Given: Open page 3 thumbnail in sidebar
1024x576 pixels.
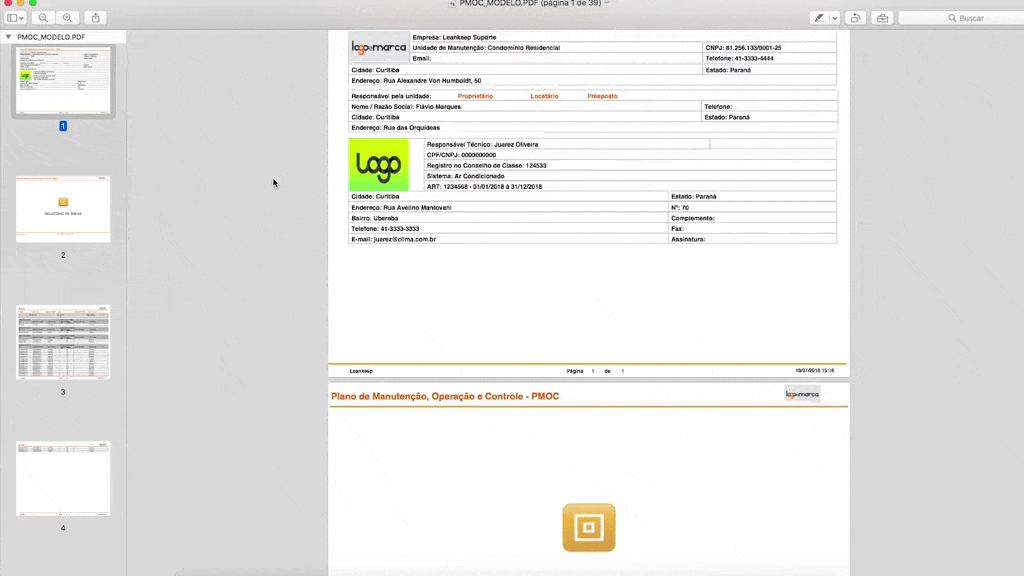Looking at the screenshot, I should coord(63,342).
